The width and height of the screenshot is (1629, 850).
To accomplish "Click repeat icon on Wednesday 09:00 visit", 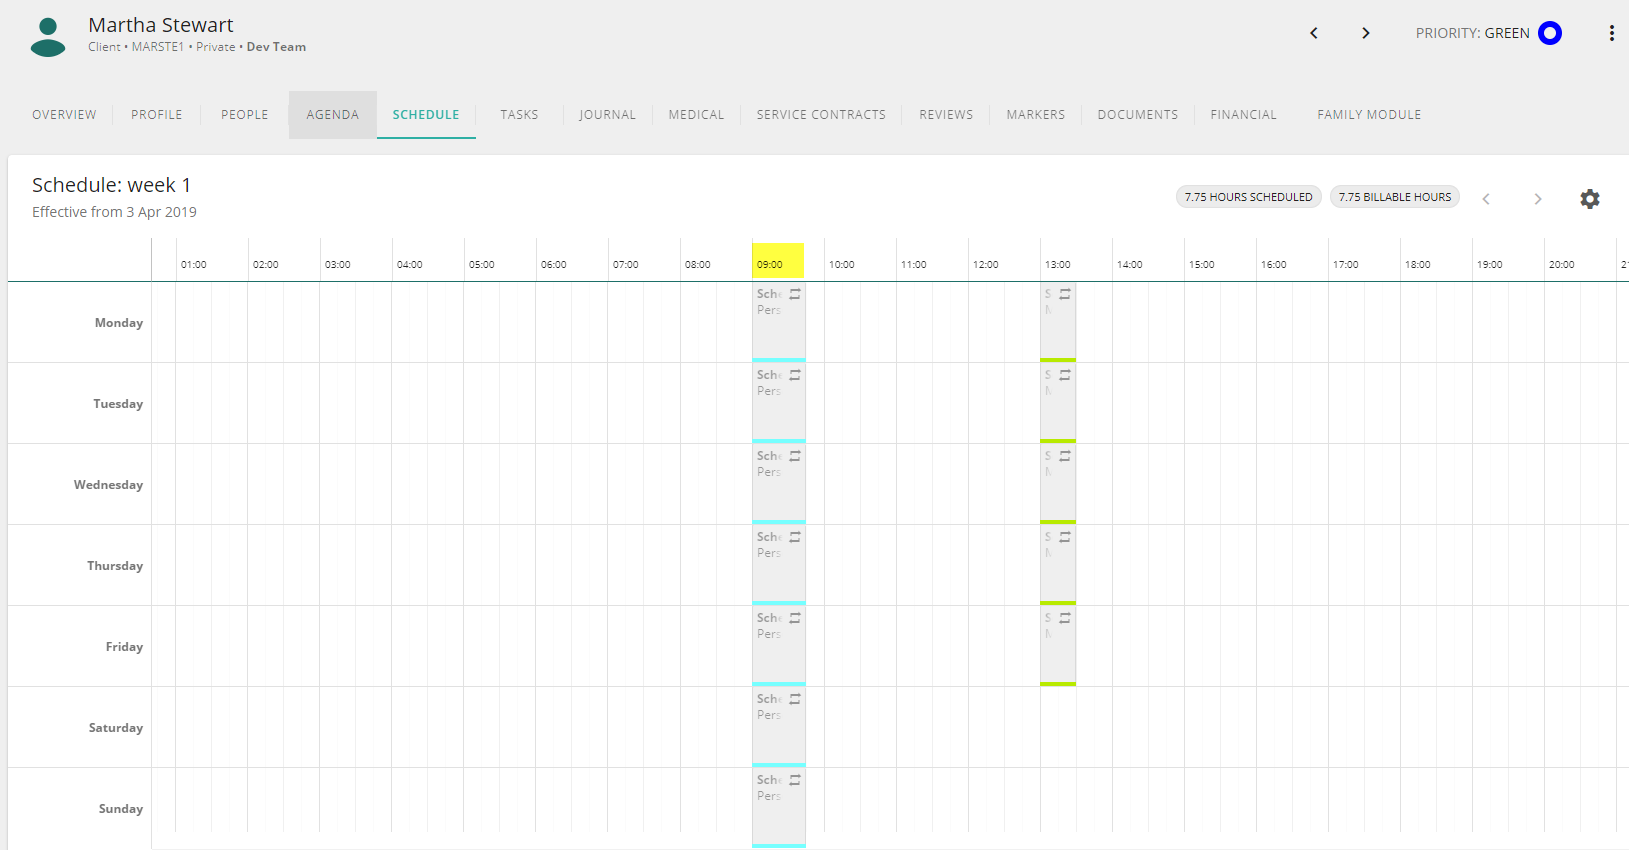I will click(795, 456).
